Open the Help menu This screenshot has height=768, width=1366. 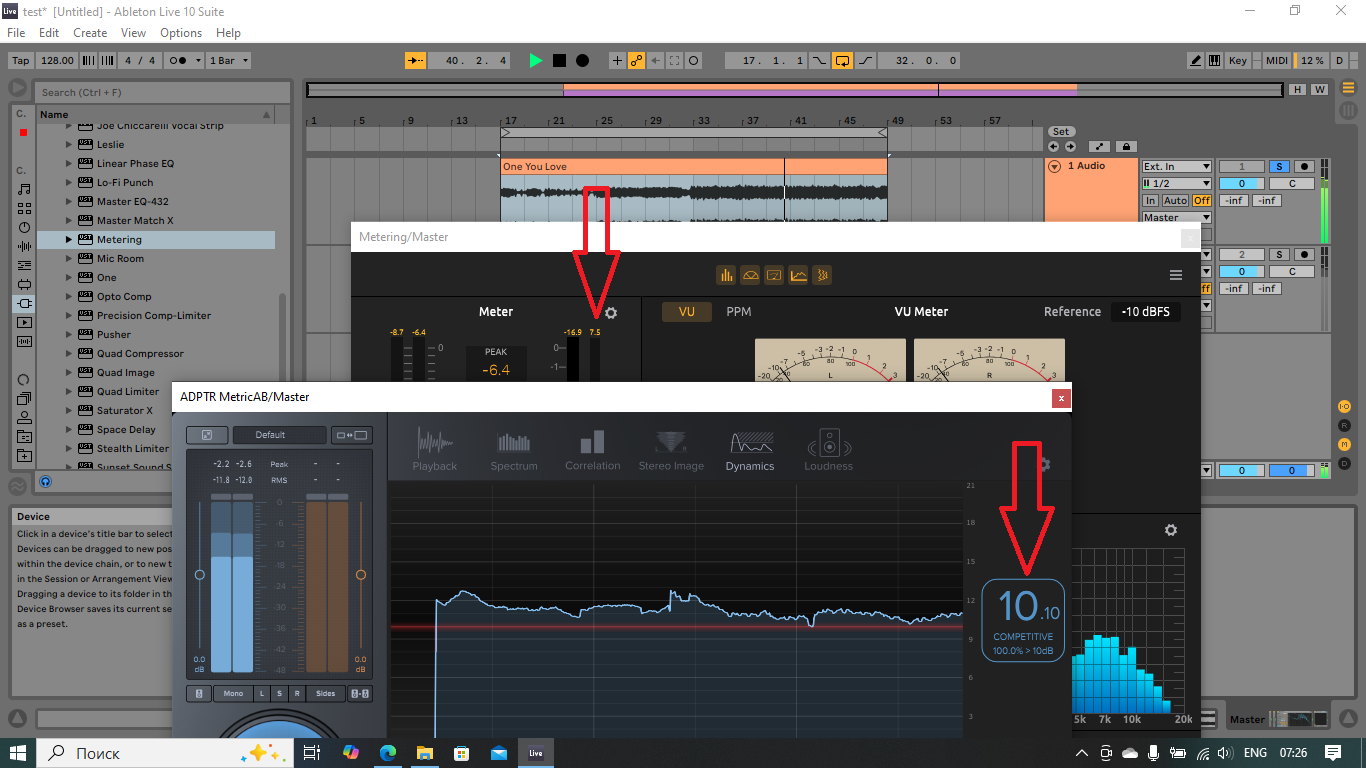point(228,33)
